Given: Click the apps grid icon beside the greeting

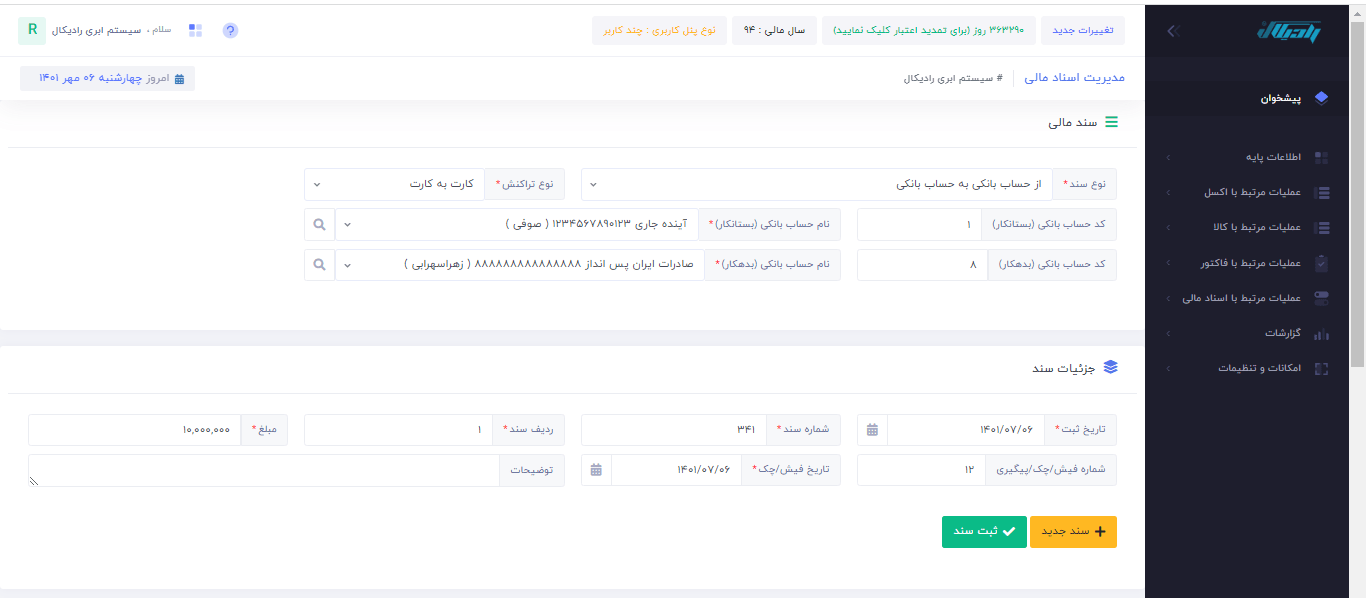Looking at the screenshot, I should [x=195, y=30].
